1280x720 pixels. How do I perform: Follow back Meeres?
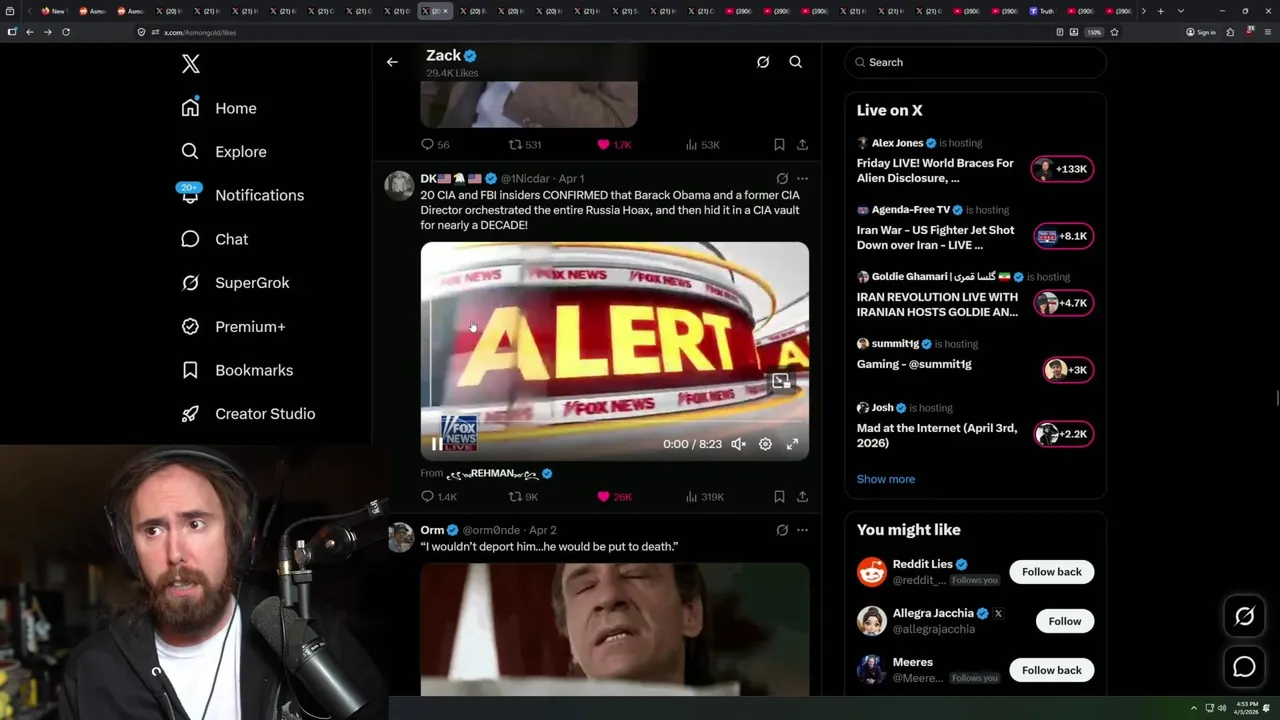1051,670
